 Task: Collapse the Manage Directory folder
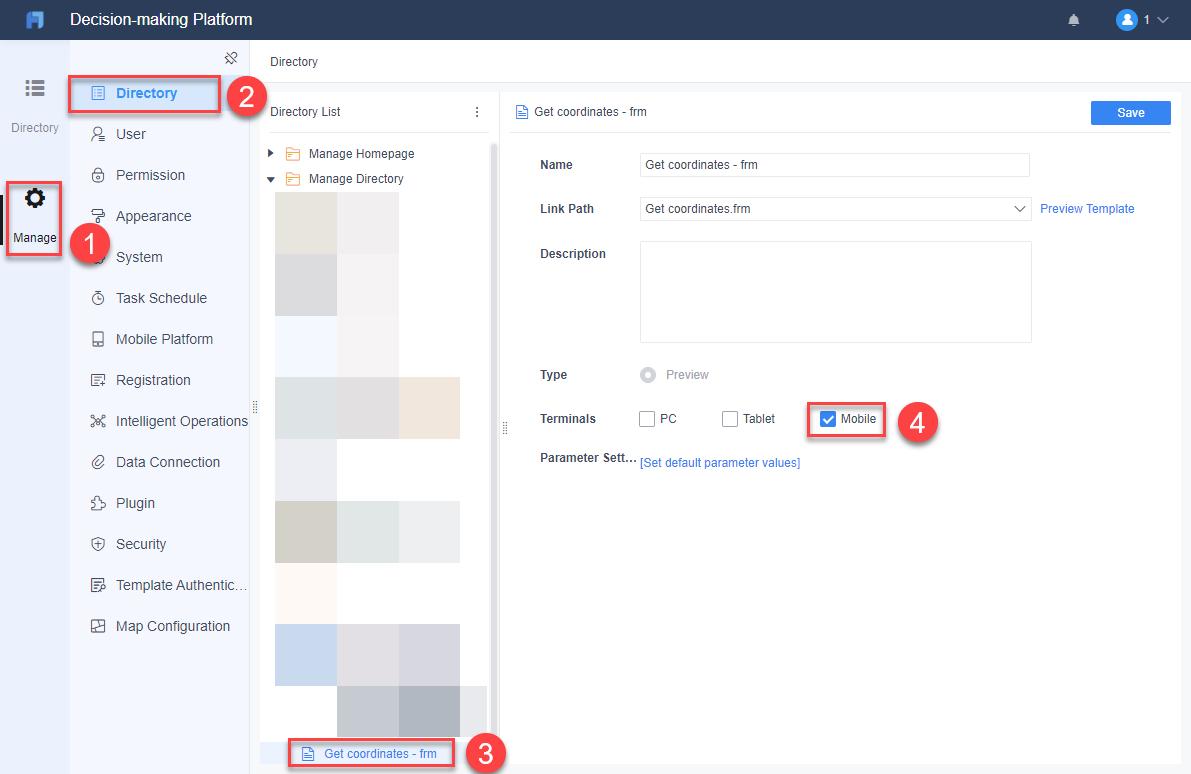[x=270, y=179]
